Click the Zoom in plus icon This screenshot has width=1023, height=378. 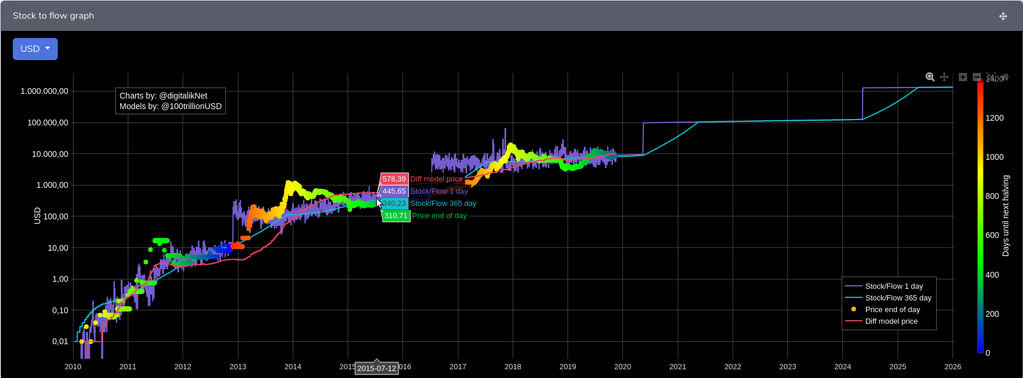963,77
